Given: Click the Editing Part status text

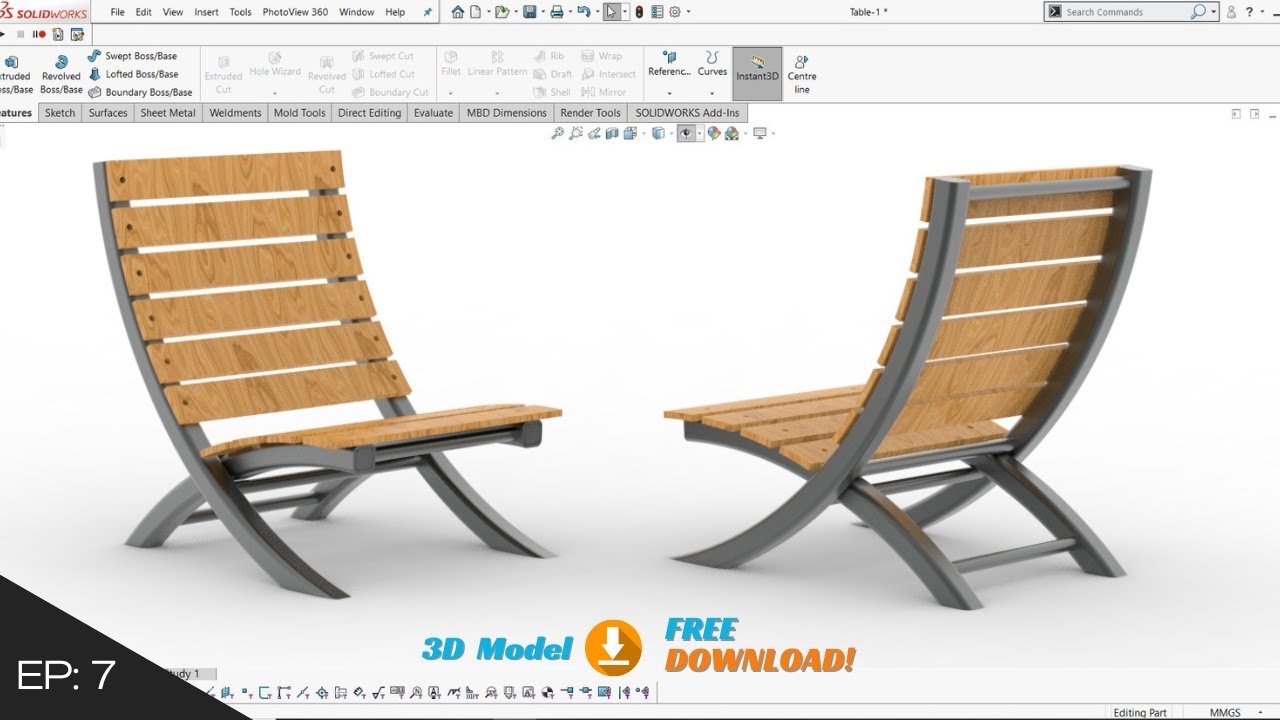Looking at the screenshot, I should click(1140, 712).
